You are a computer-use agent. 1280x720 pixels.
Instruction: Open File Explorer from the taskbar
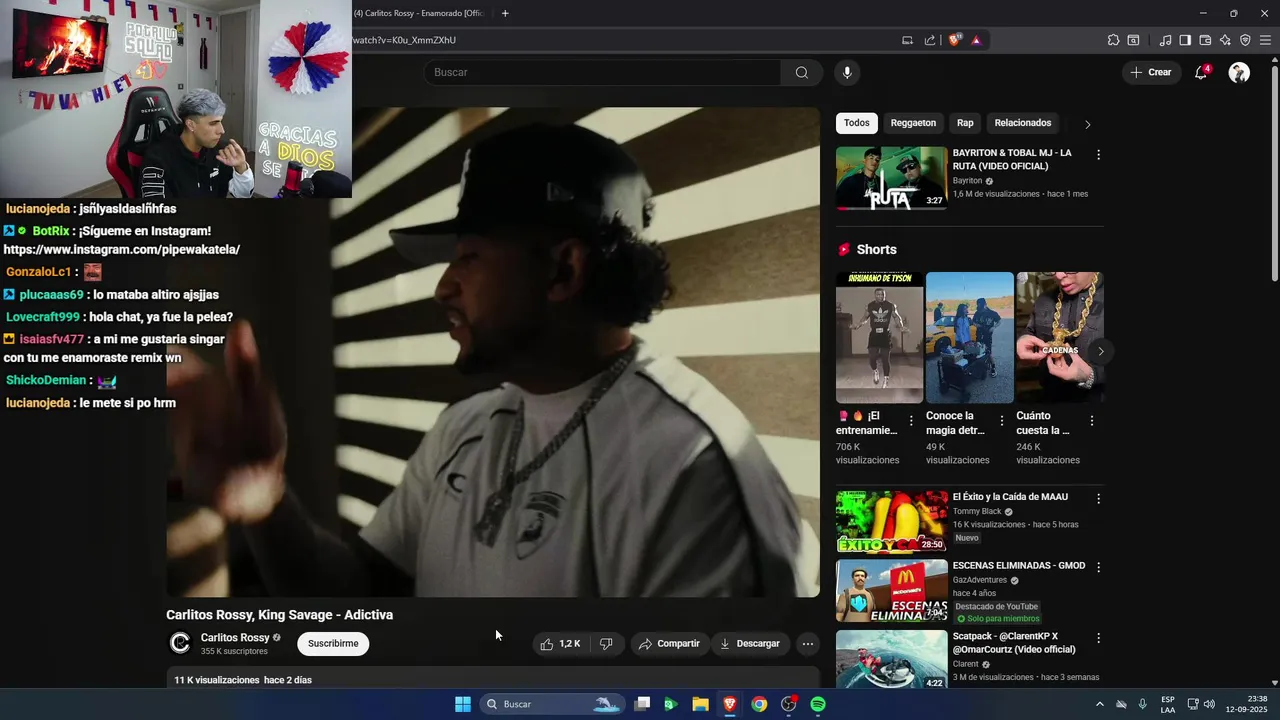click(700, 704)
